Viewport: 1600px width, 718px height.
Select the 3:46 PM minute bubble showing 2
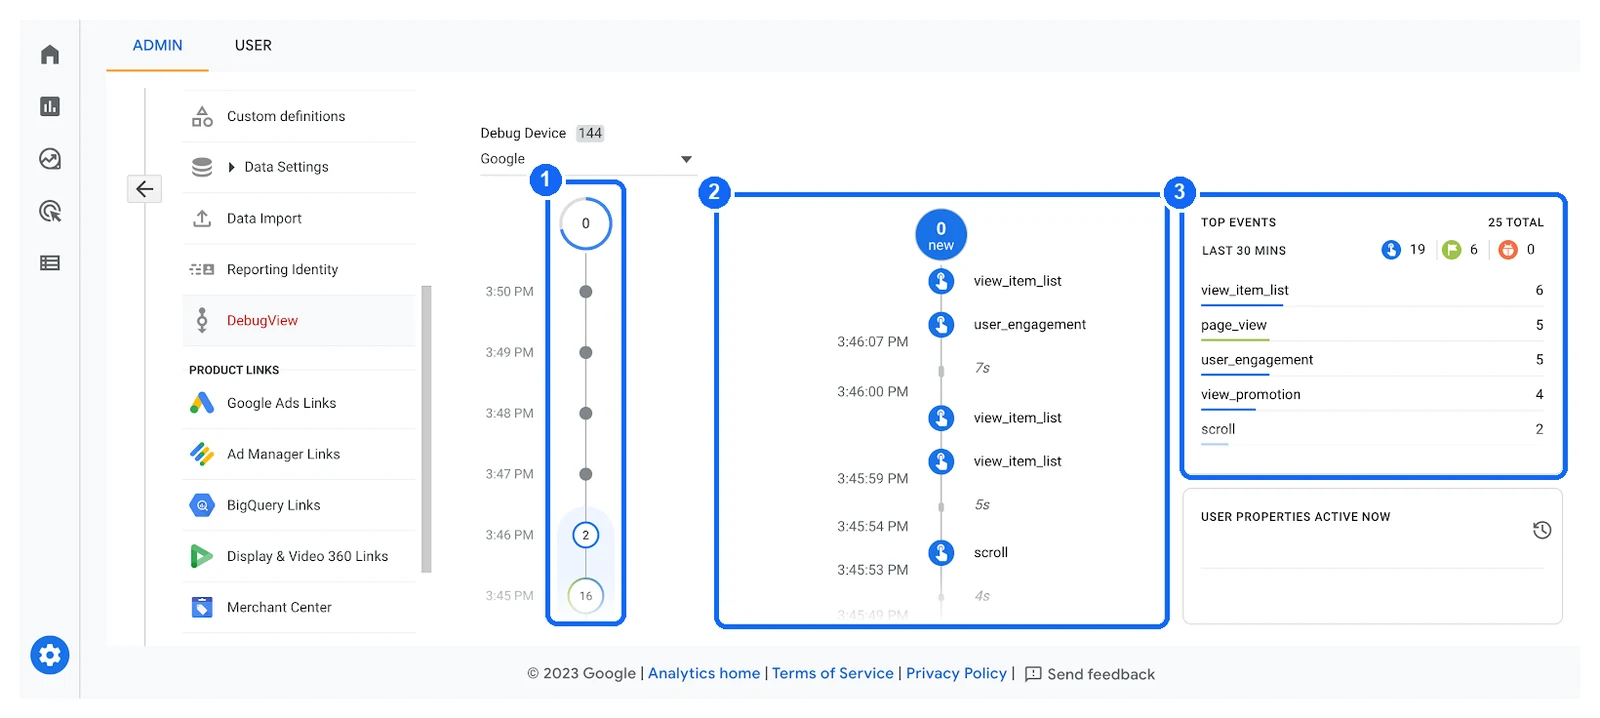[586, 535]
